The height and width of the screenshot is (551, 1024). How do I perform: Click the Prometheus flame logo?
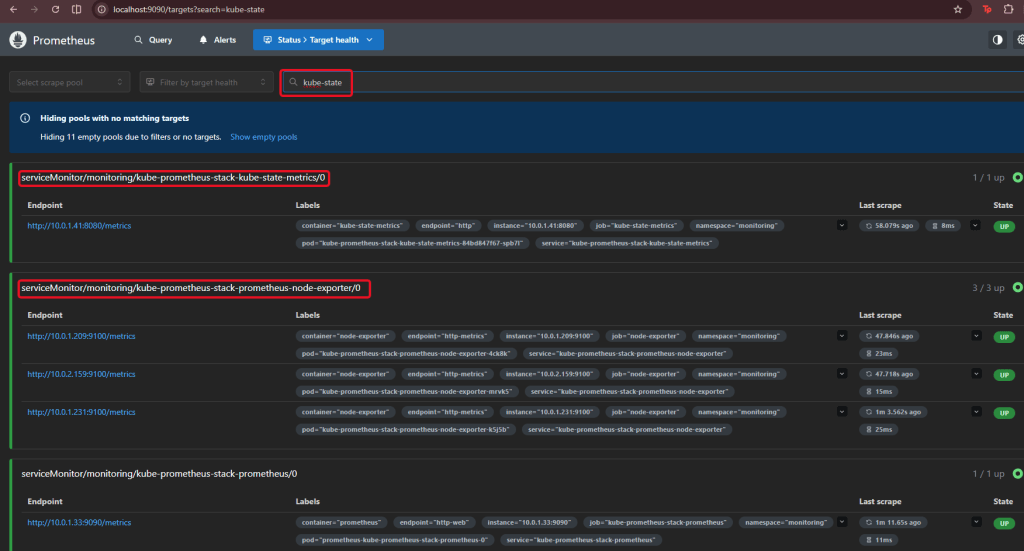click(x=18, y=40)
